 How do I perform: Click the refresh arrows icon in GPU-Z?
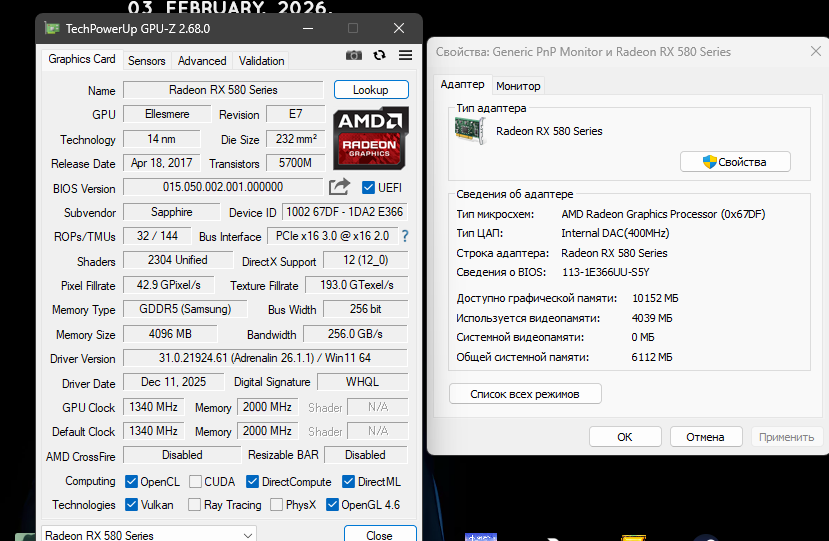(380, 56)
